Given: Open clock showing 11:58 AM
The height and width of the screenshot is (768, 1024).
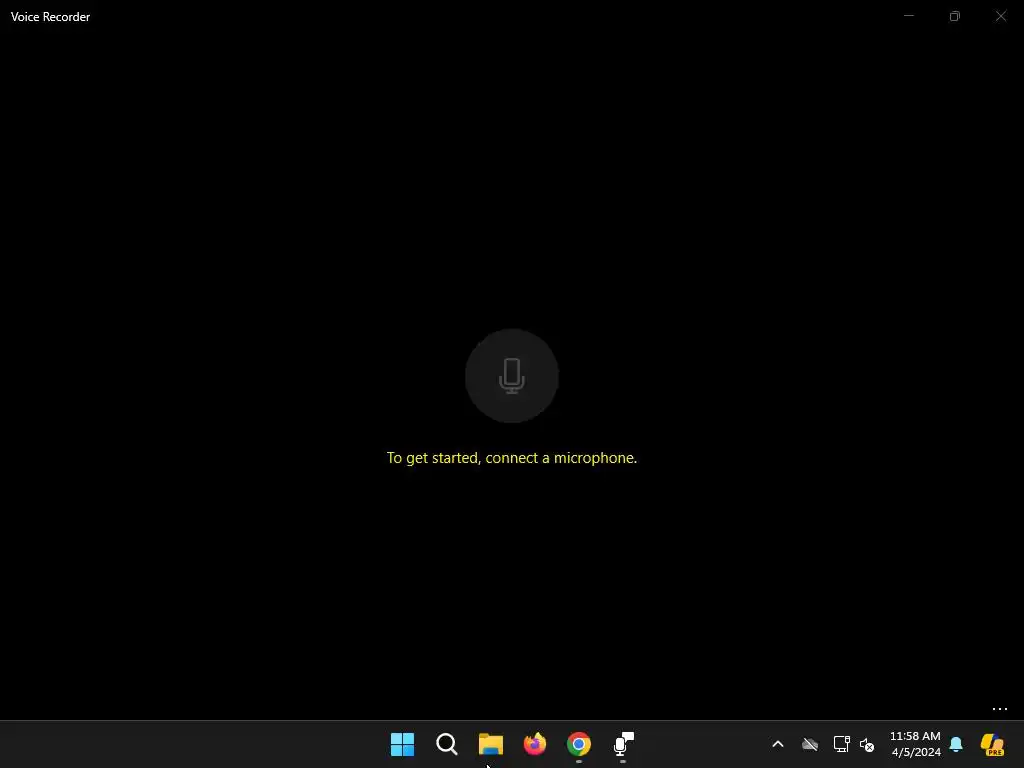Looking at the screenshot, I should click(x=915, y=744).
